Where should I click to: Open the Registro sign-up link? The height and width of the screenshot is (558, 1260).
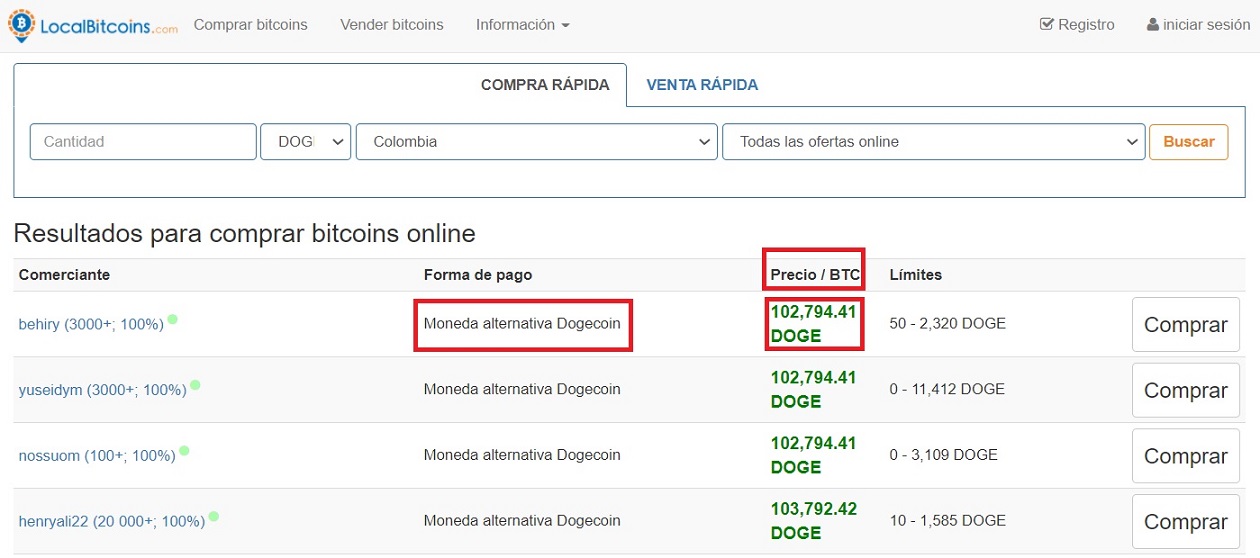tap(1077, 25)
